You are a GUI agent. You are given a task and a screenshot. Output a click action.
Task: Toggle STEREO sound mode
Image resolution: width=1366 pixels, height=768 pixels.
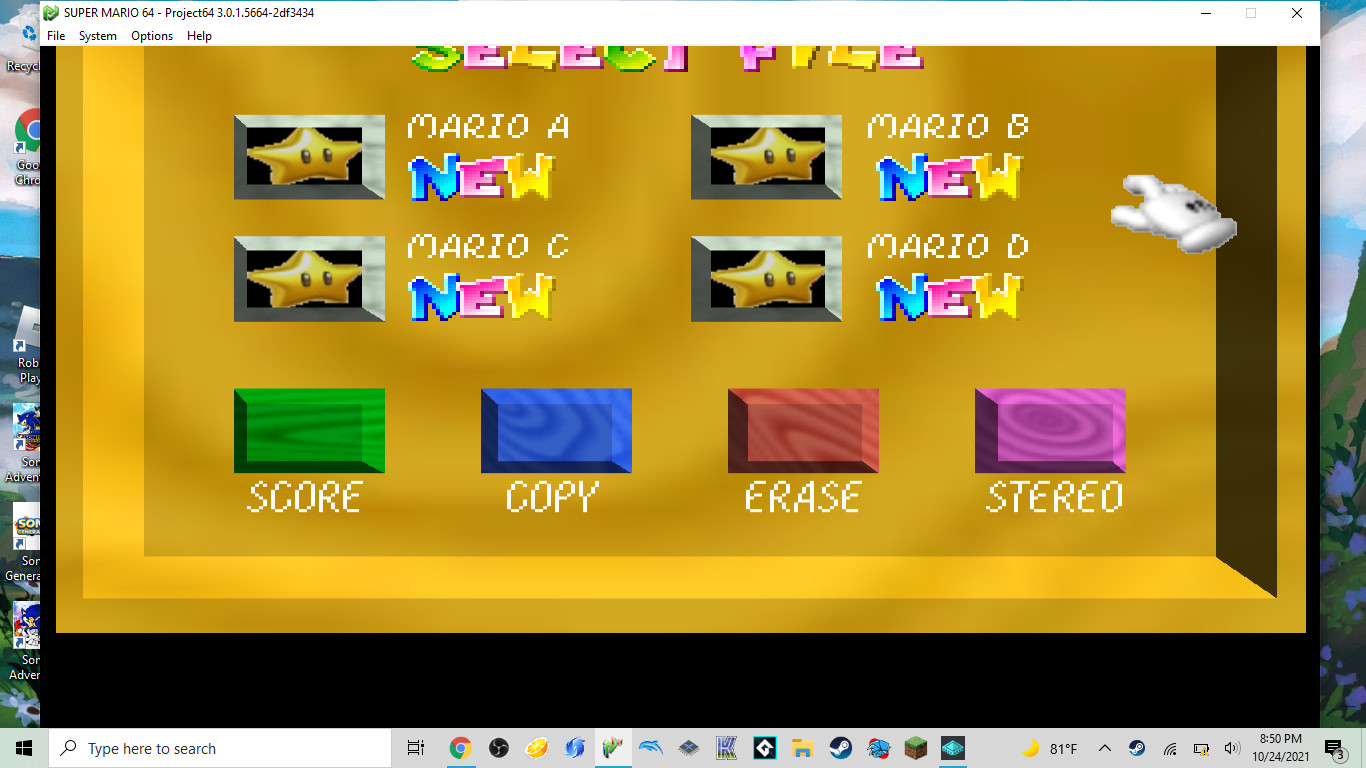tap(1050, 430)
